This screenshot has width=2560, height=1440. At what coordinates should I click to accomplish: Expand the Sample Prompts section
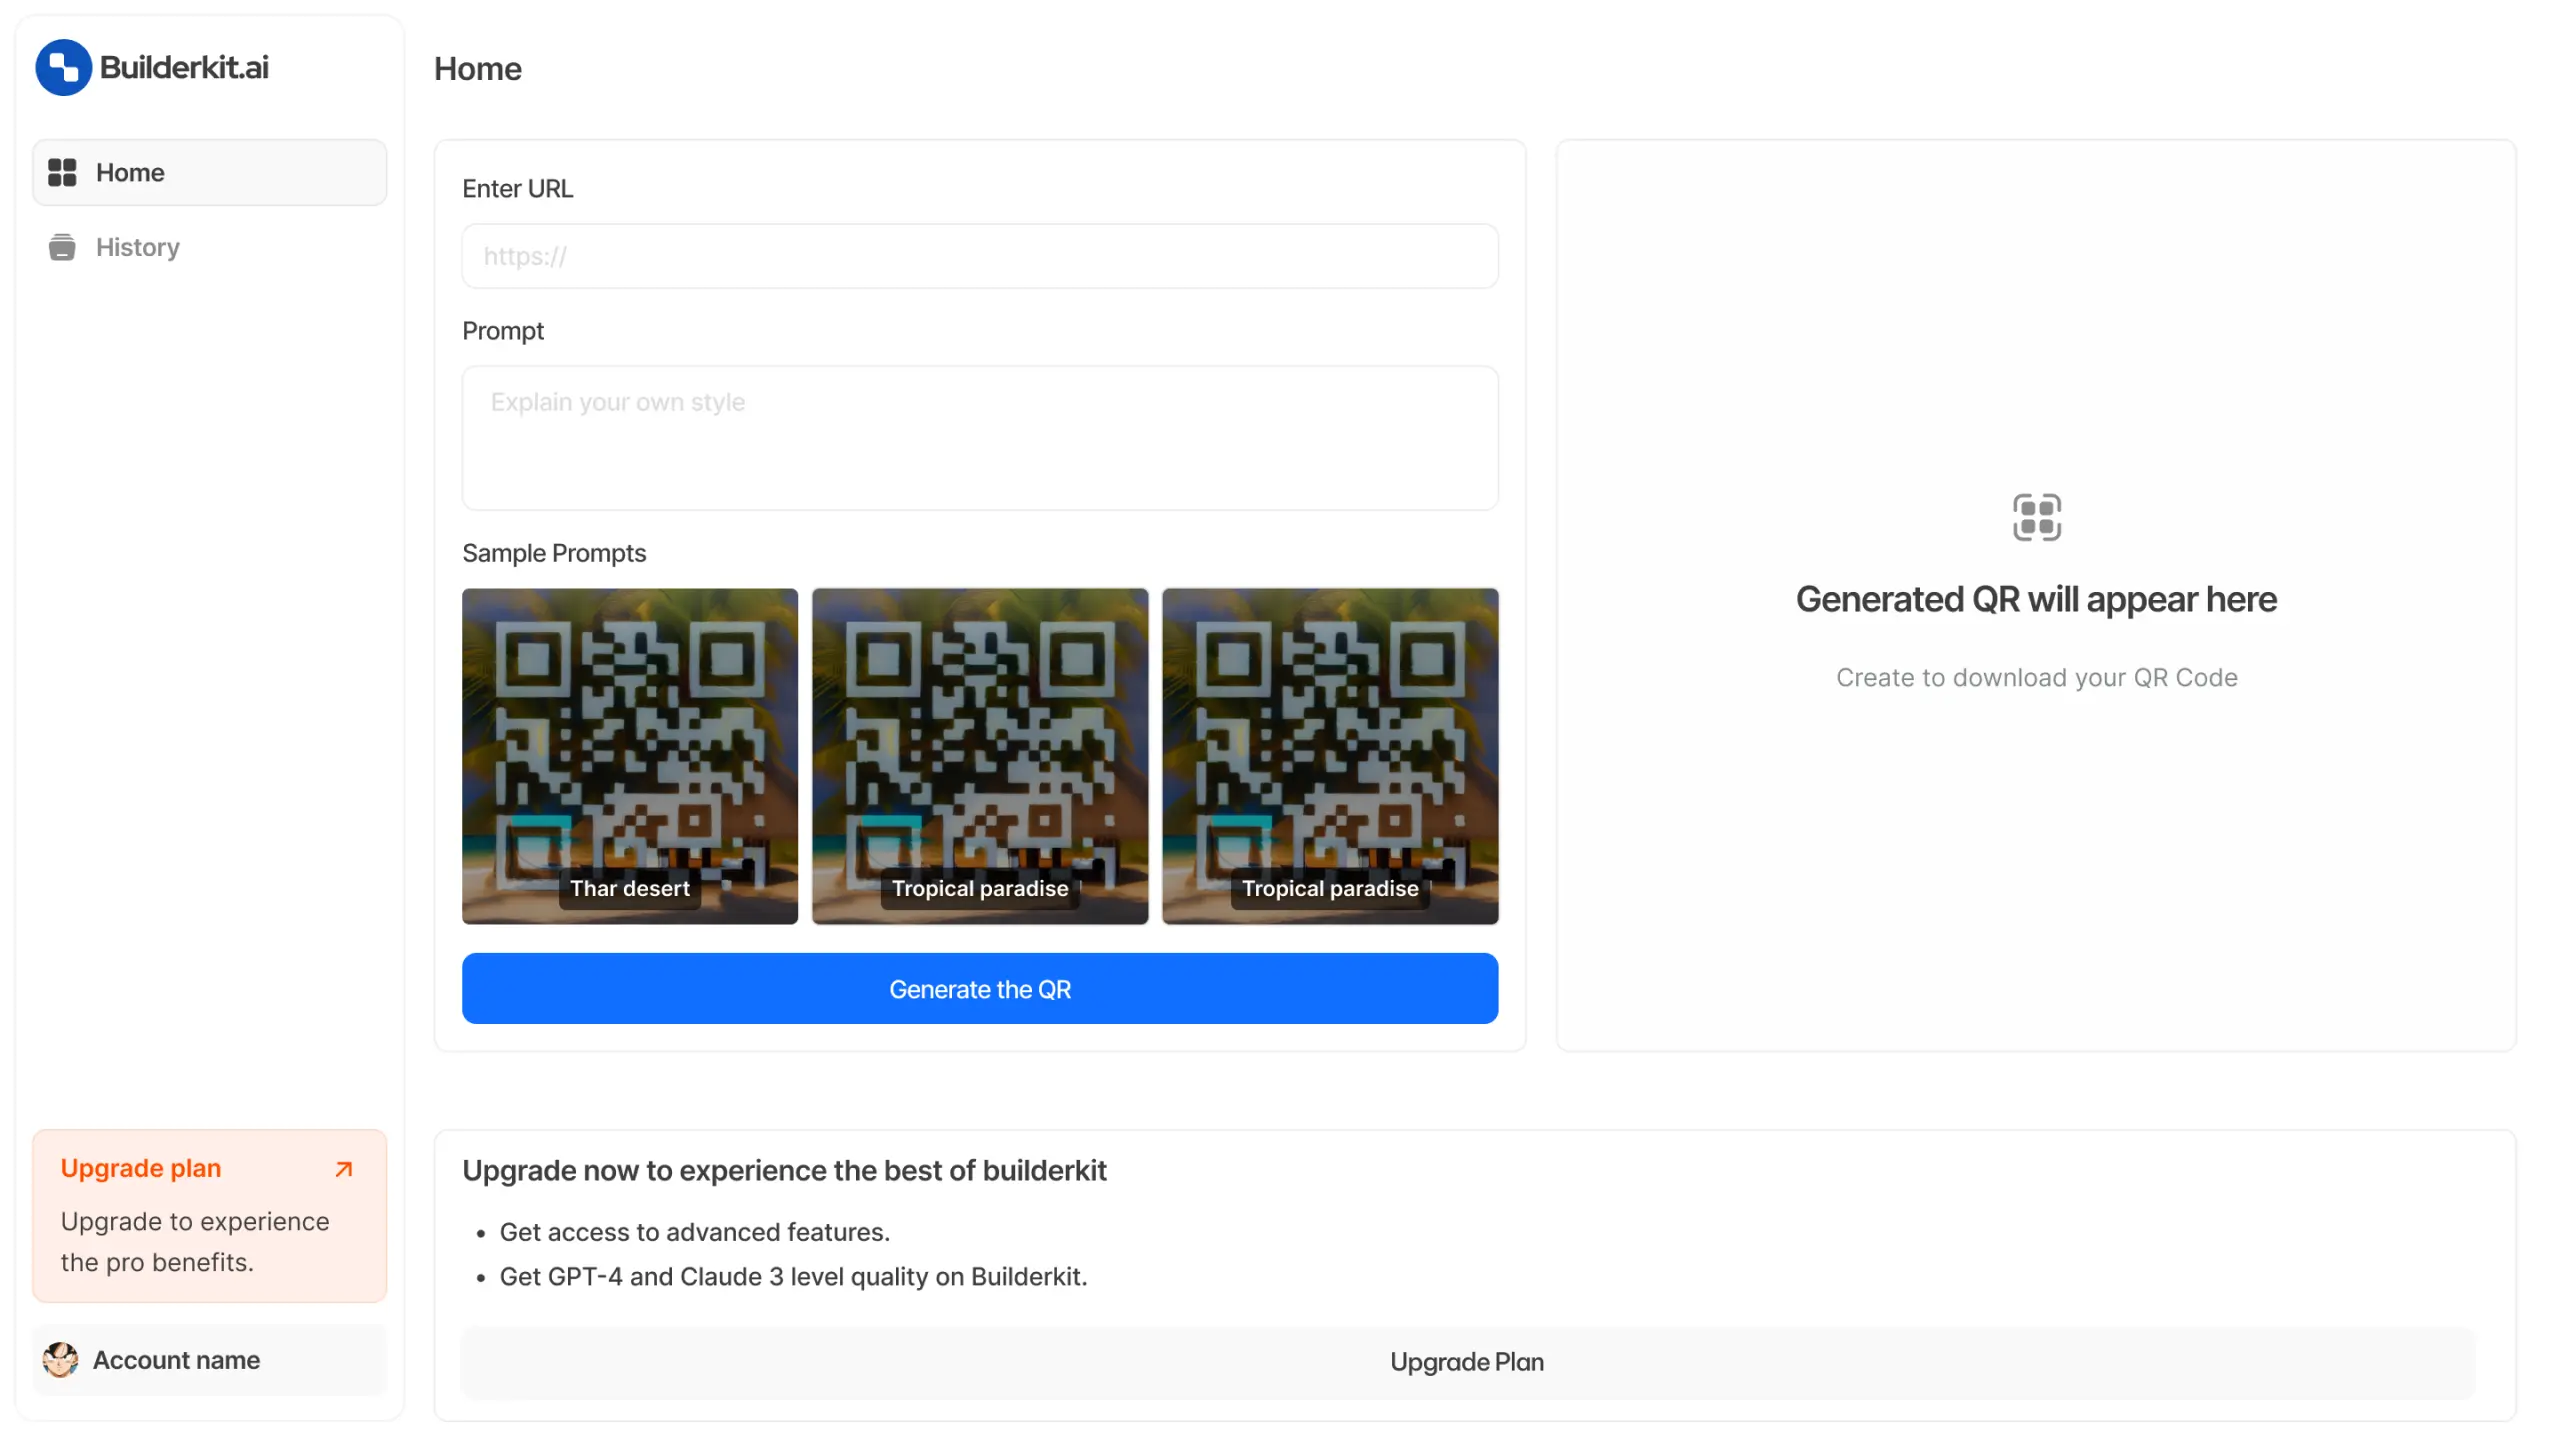pyautogui.click(x=554, y=552)
